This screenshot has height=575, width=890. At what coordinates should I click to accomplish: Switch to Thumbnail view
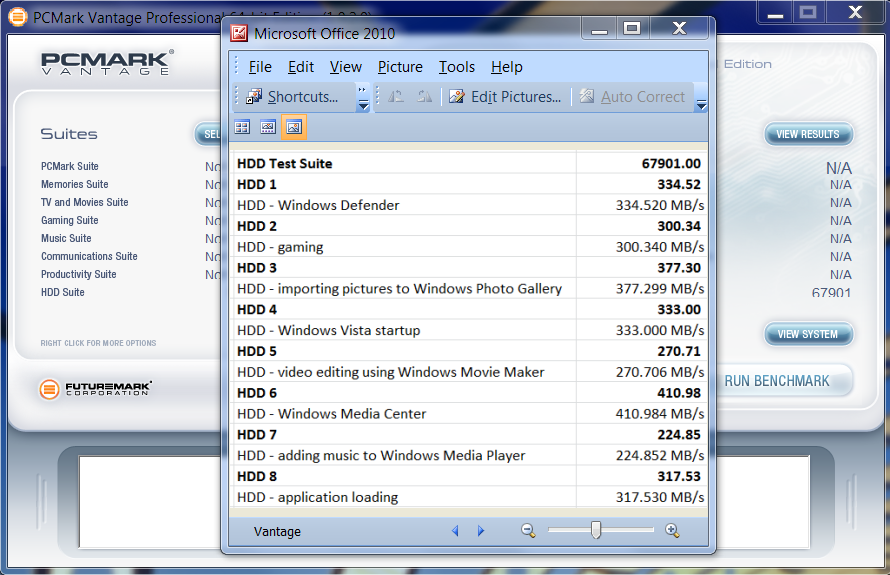[242, 127]
